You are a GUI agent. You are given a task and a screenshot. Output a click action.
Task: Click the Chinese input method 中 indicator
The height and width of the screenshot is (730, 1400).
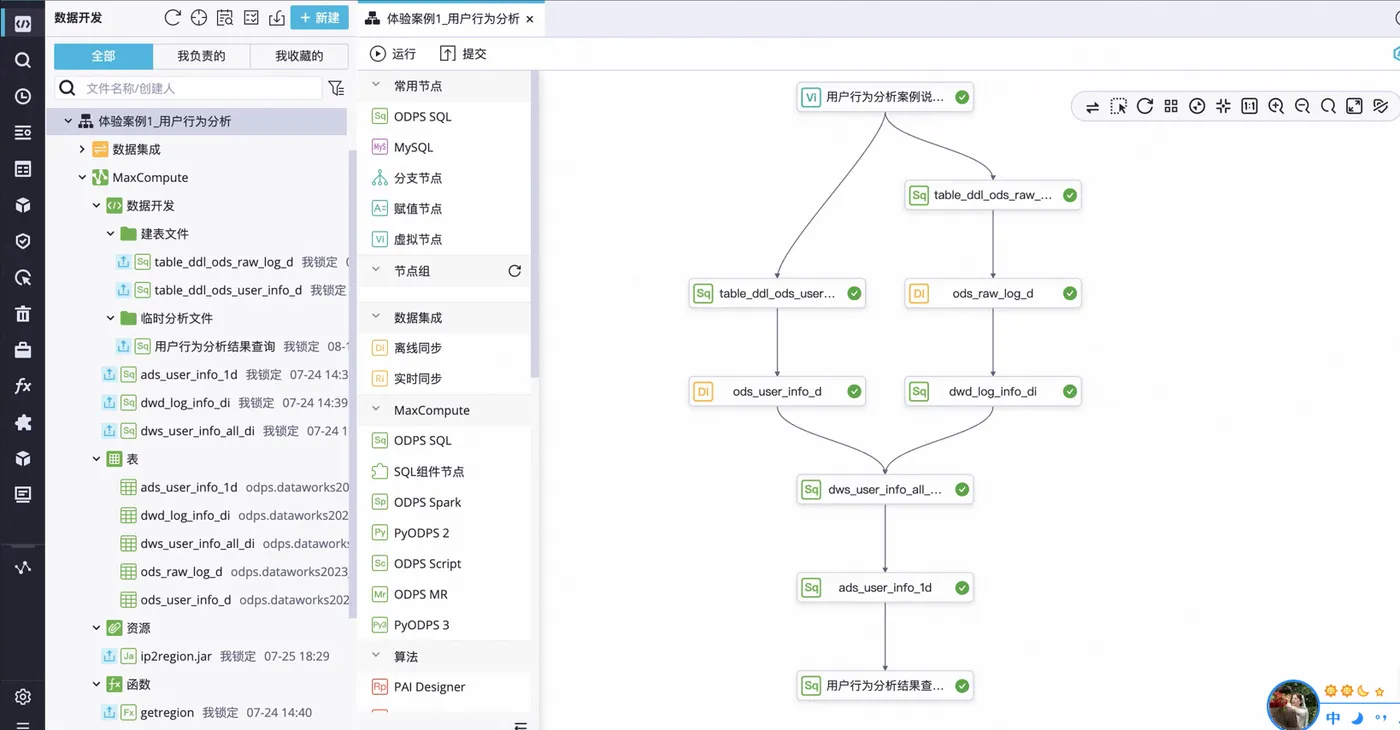click(1333, 718)
